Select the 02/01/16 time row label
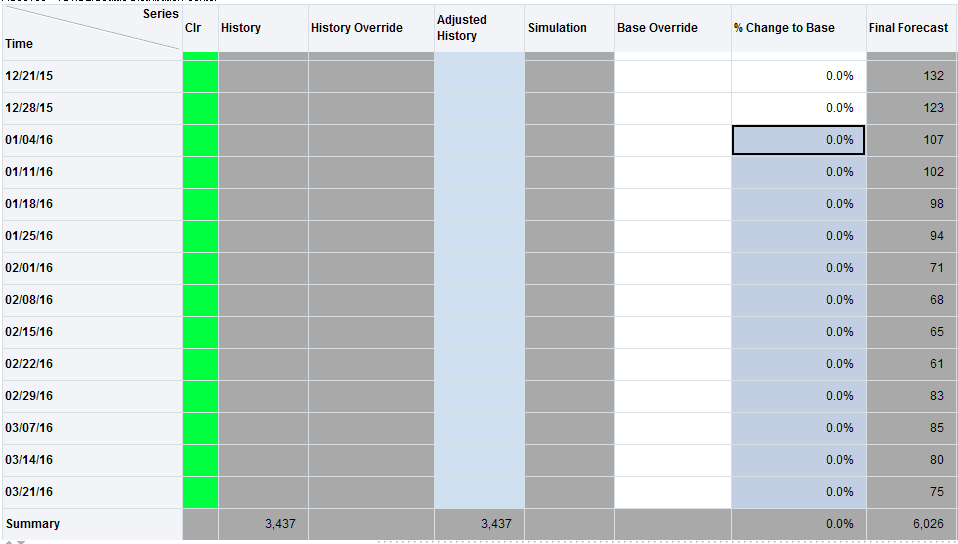Screen dimensions: 958x544 point(92,268)
